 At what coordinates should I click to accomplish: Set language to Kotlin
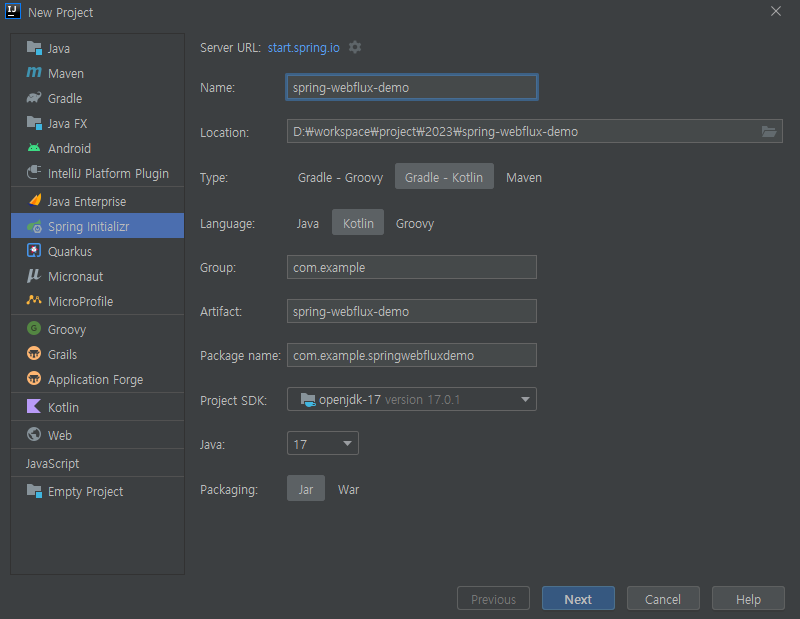tap(358, 222)
